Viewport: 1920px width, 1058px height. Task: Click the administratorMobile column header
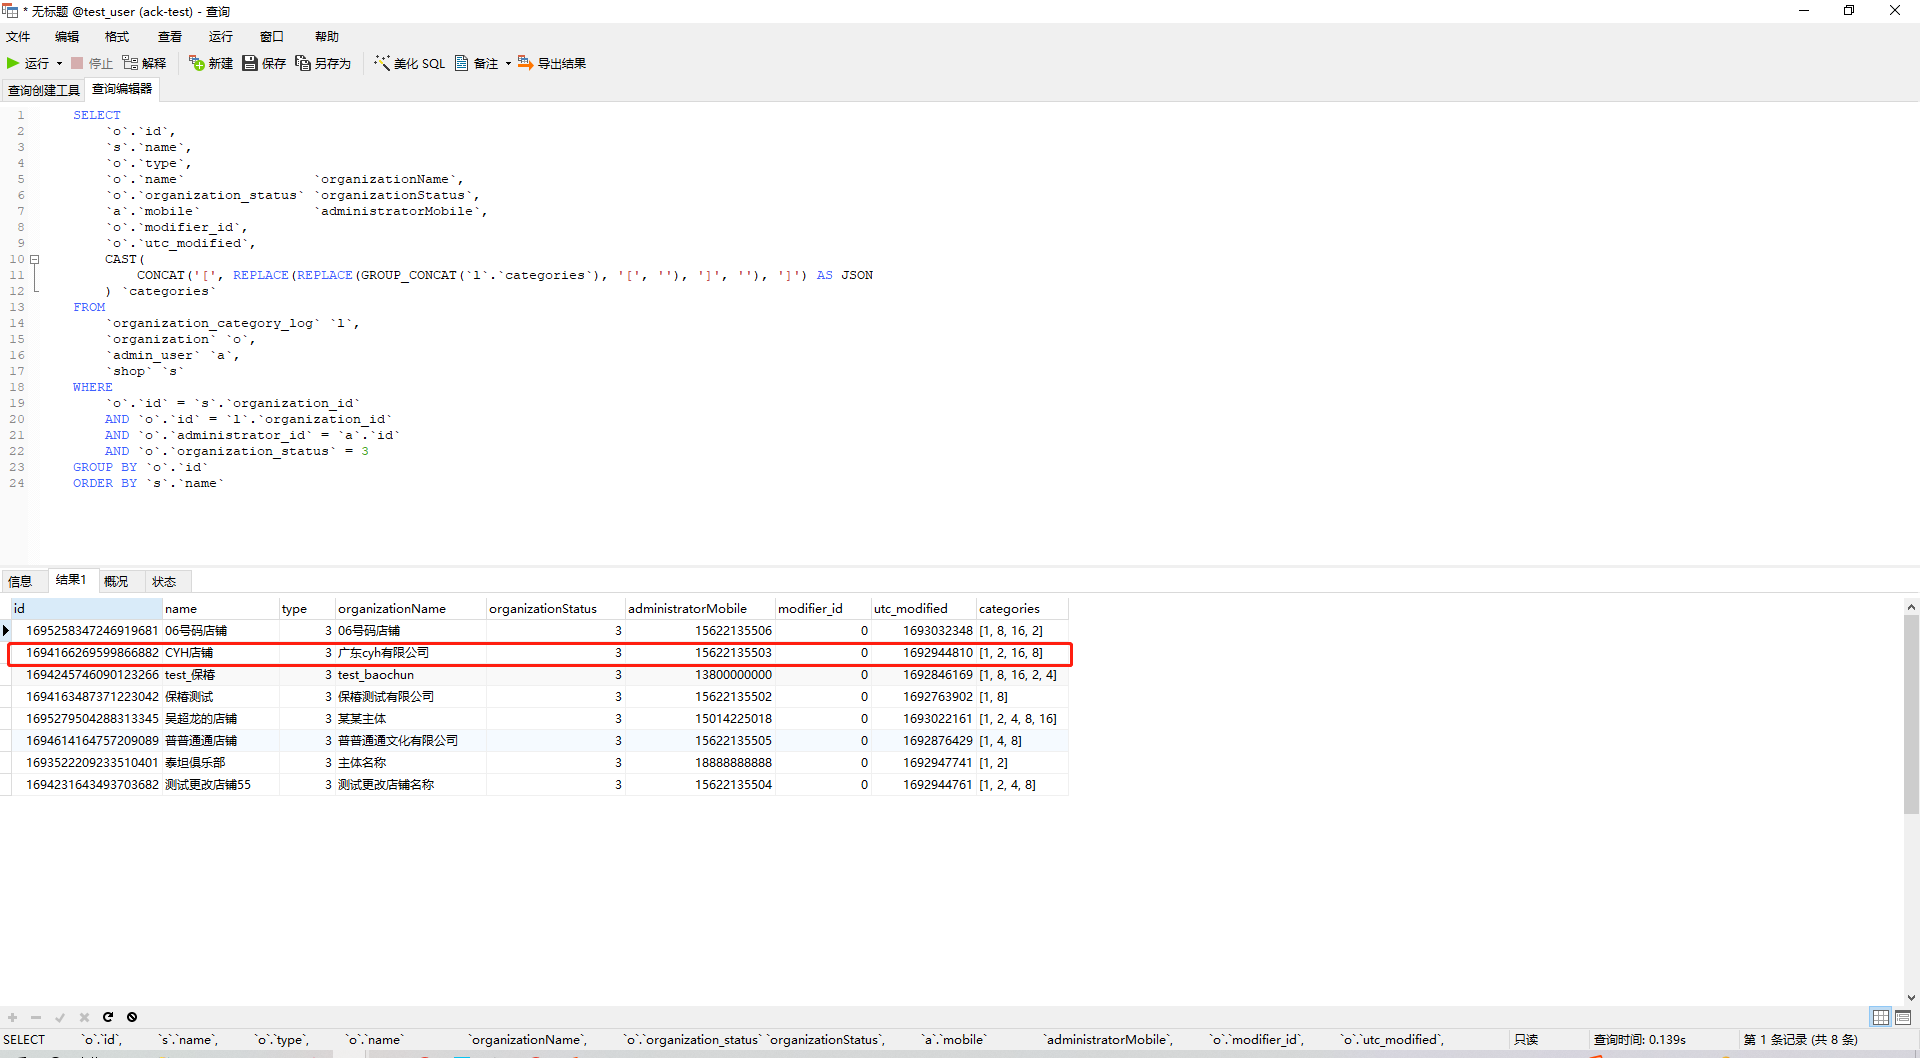click(700, 608)
